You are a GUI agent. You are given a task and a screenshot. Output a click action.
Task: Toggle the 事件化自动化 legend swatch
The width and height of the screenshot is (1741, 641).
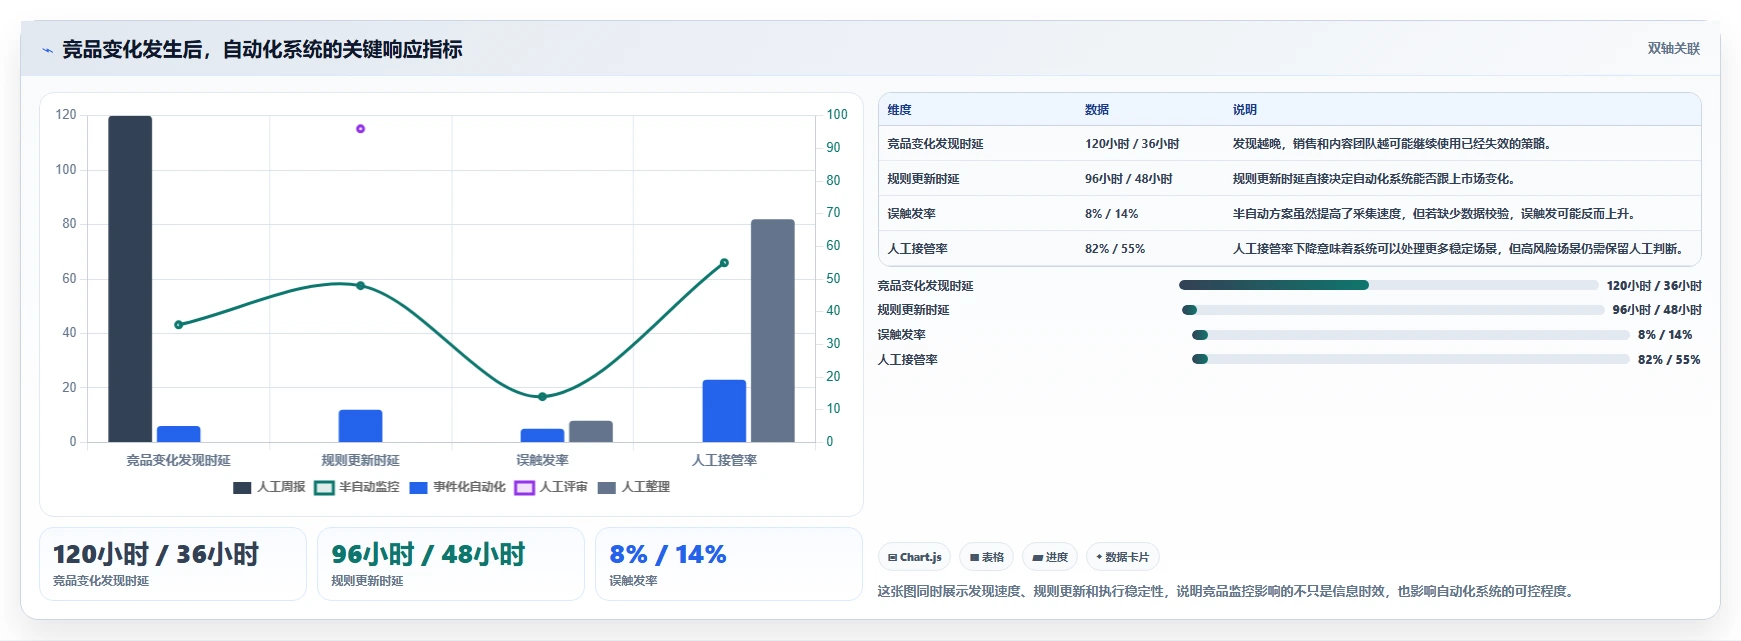pos(419,488)
